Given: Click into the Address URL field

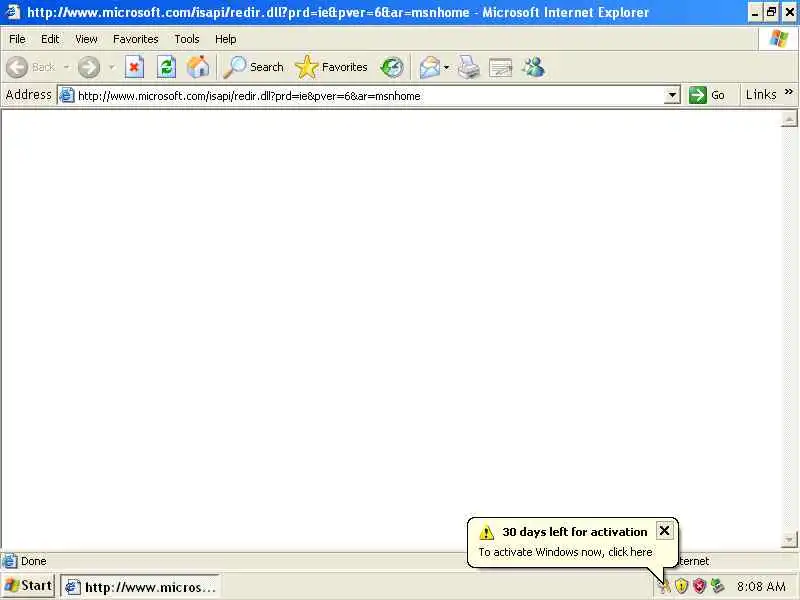Looking at the screenshot, I should click(369, 95).
